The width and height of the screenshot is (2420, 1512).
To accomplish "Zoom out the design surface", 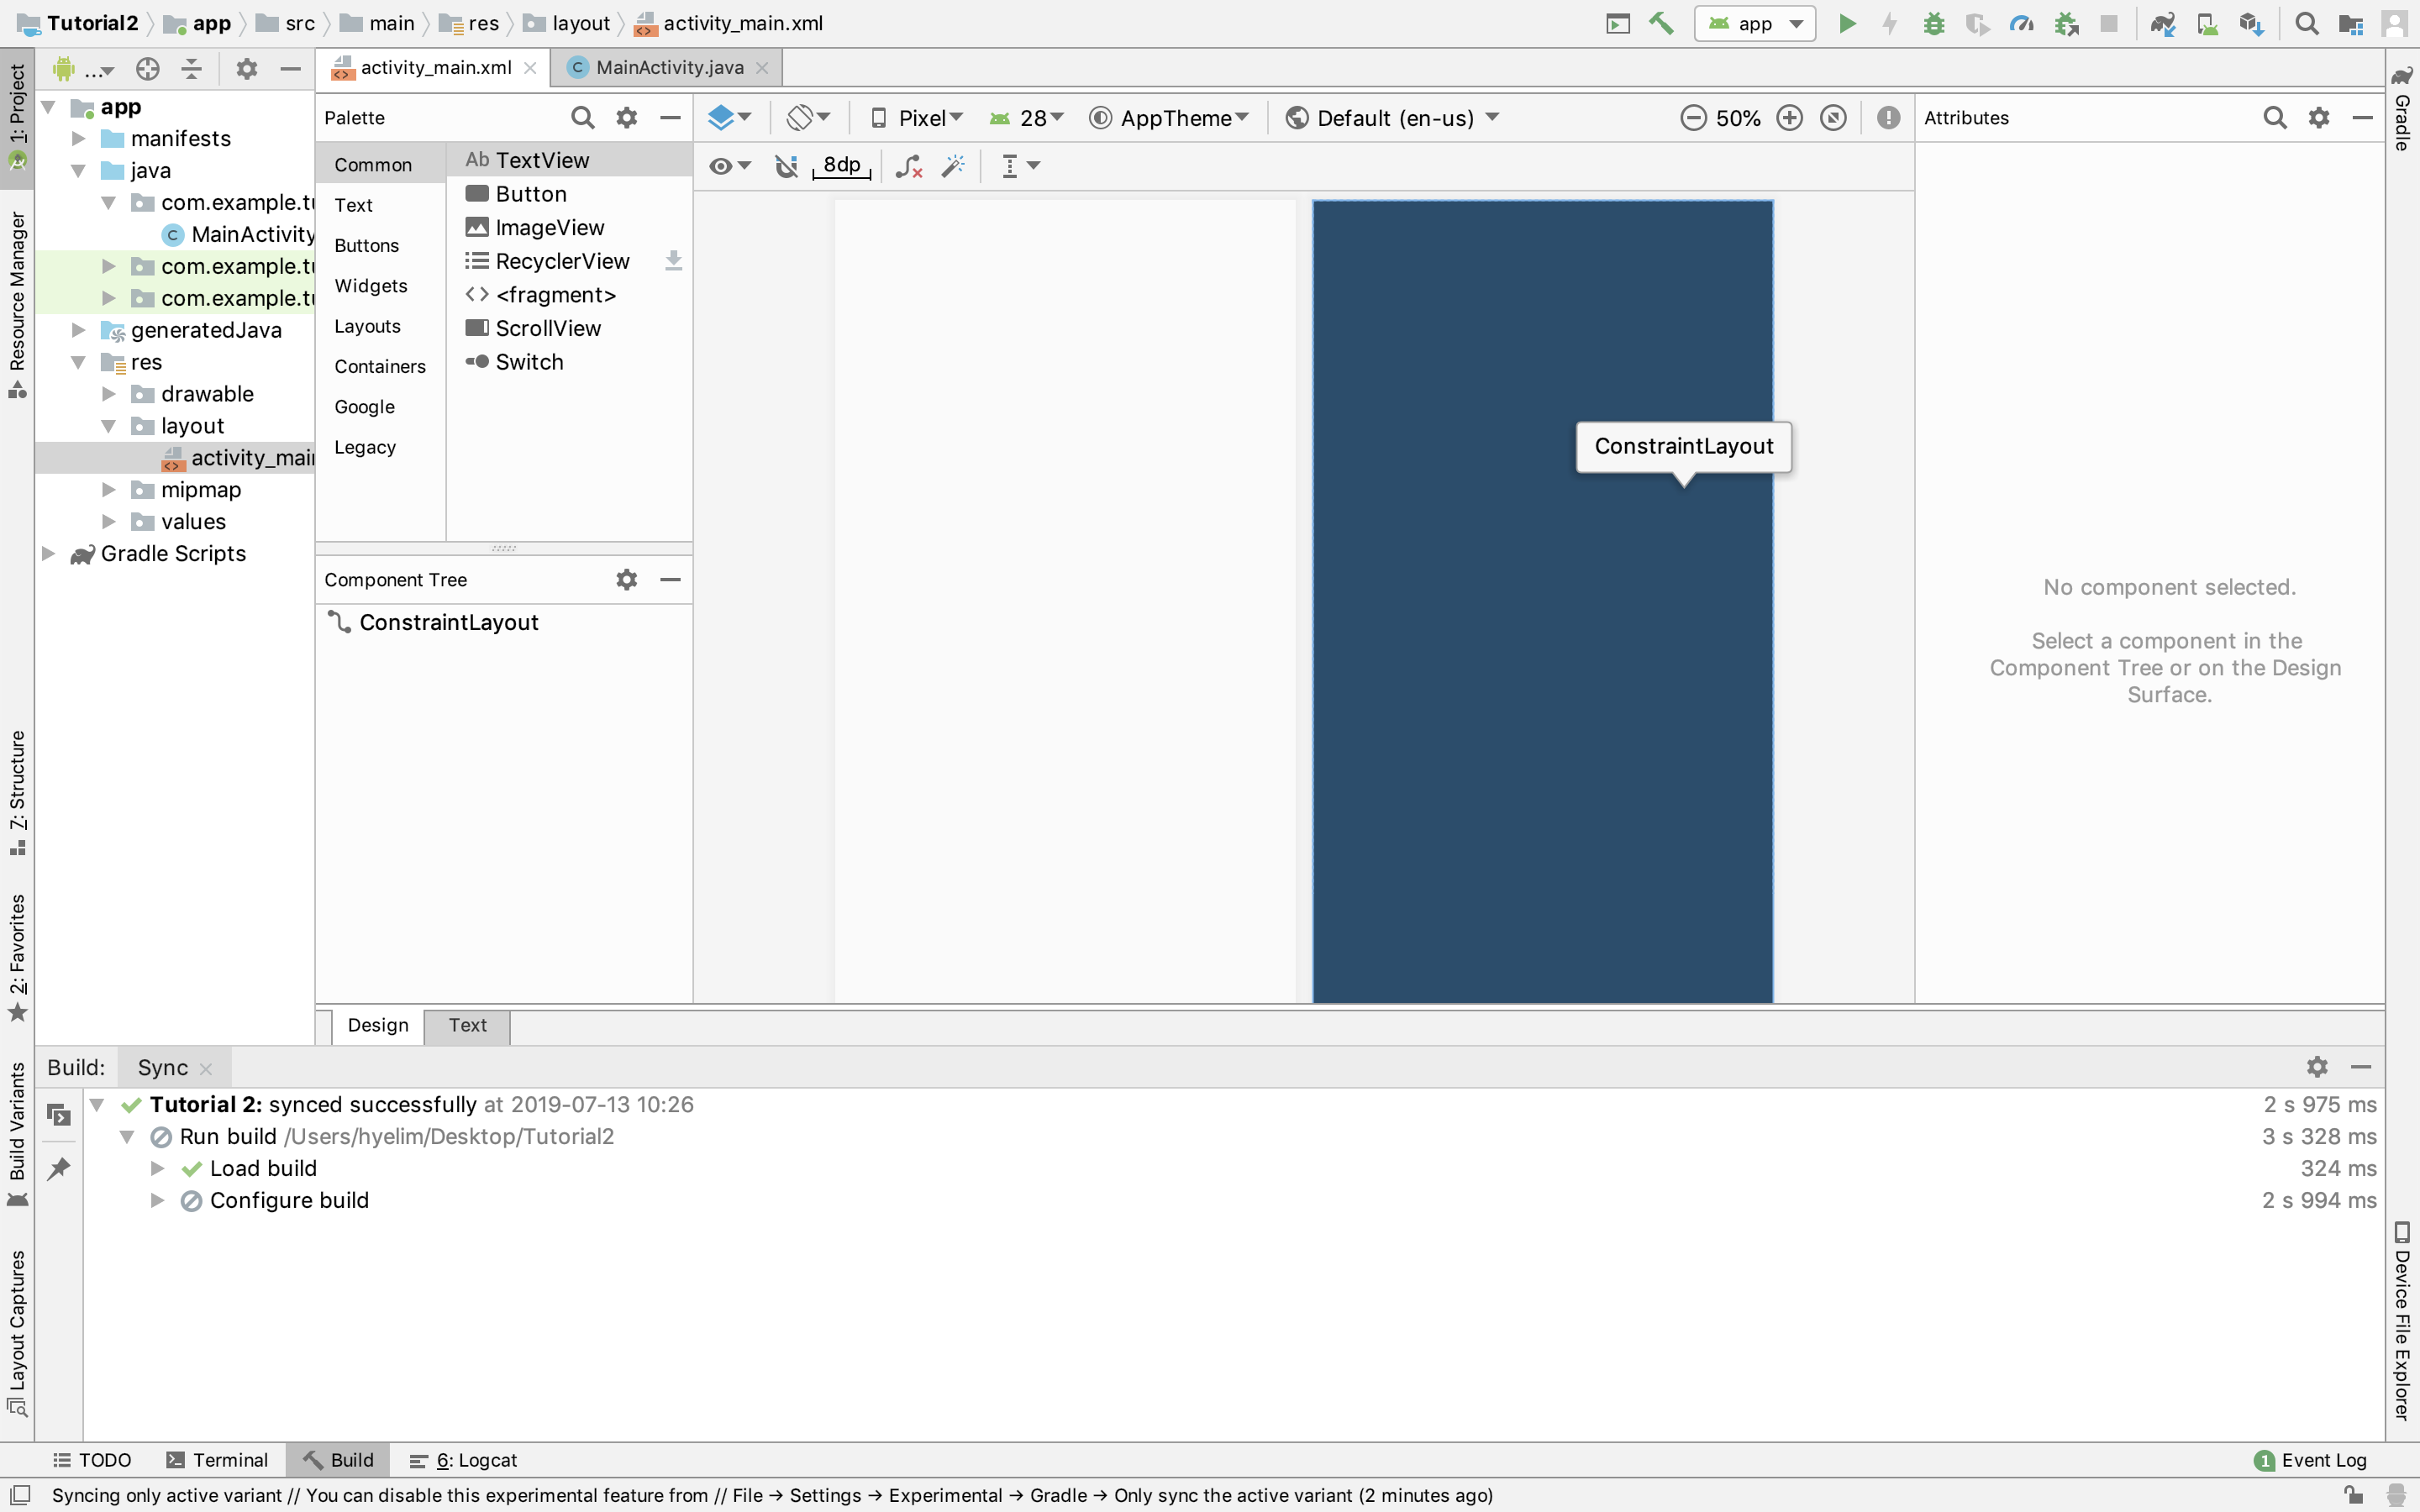I will coord(1692,118).
